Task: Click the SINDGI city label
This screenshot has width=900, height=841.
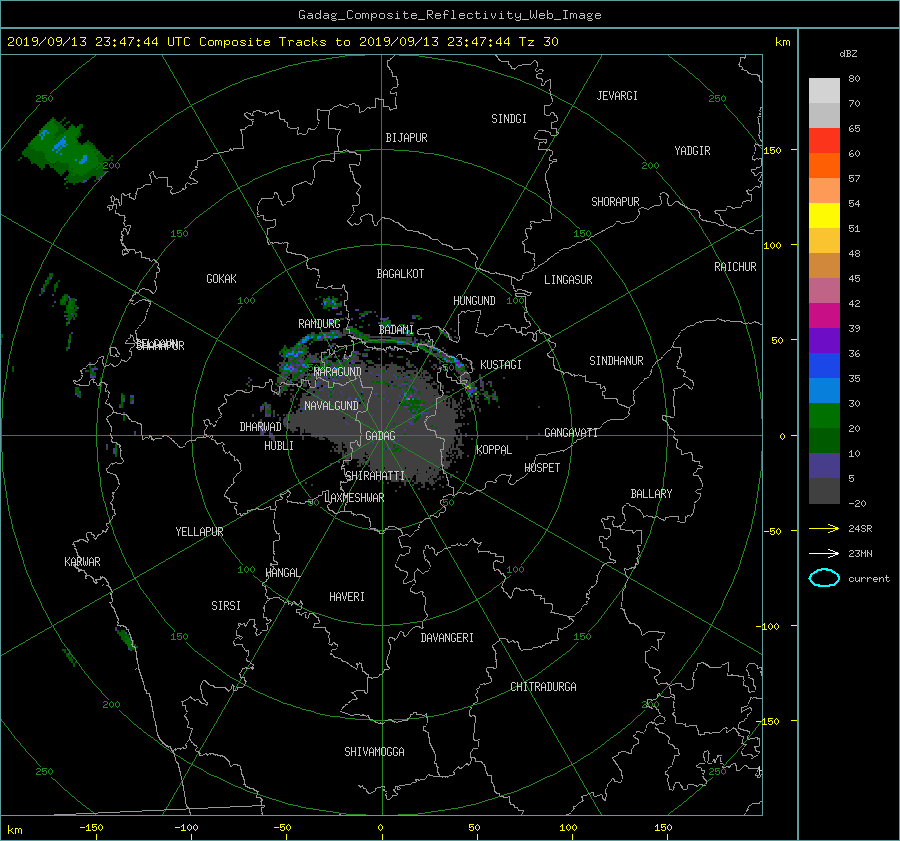Action: pyautogui.click(x=509, y=119)
